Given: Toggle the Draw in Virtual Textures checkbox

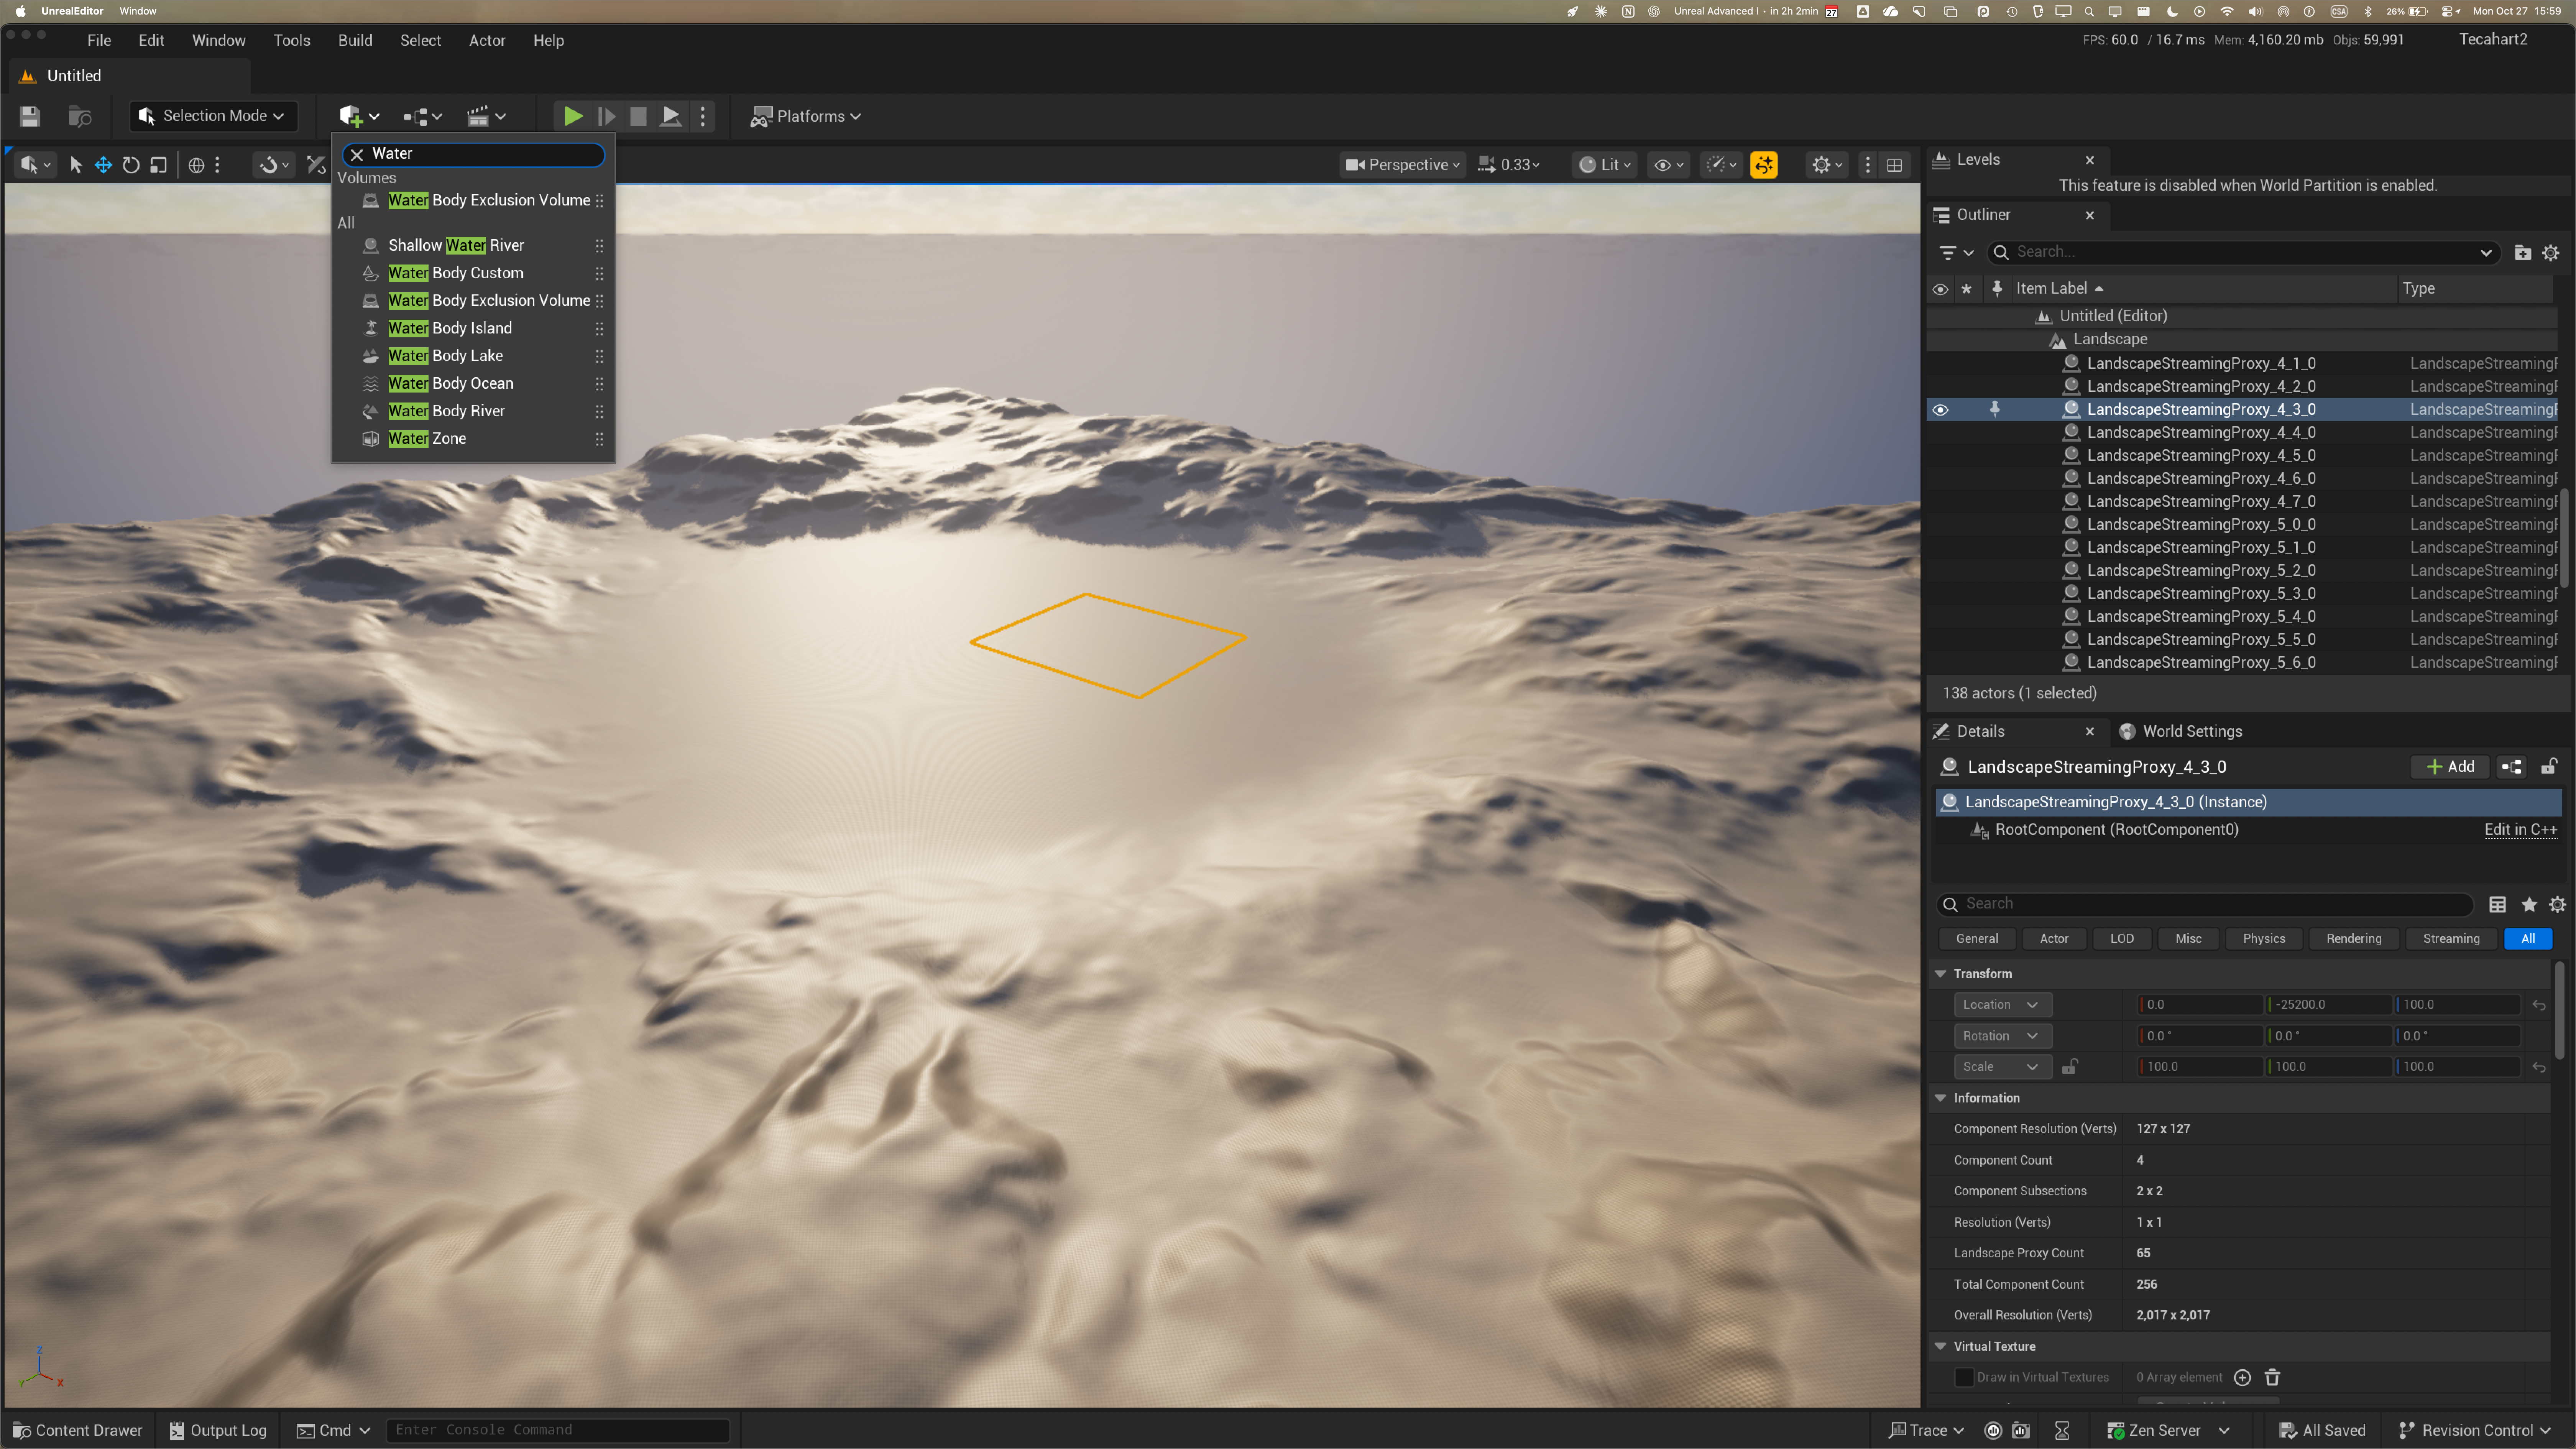Looking at the screenshot, I should coord(1964,1378).
